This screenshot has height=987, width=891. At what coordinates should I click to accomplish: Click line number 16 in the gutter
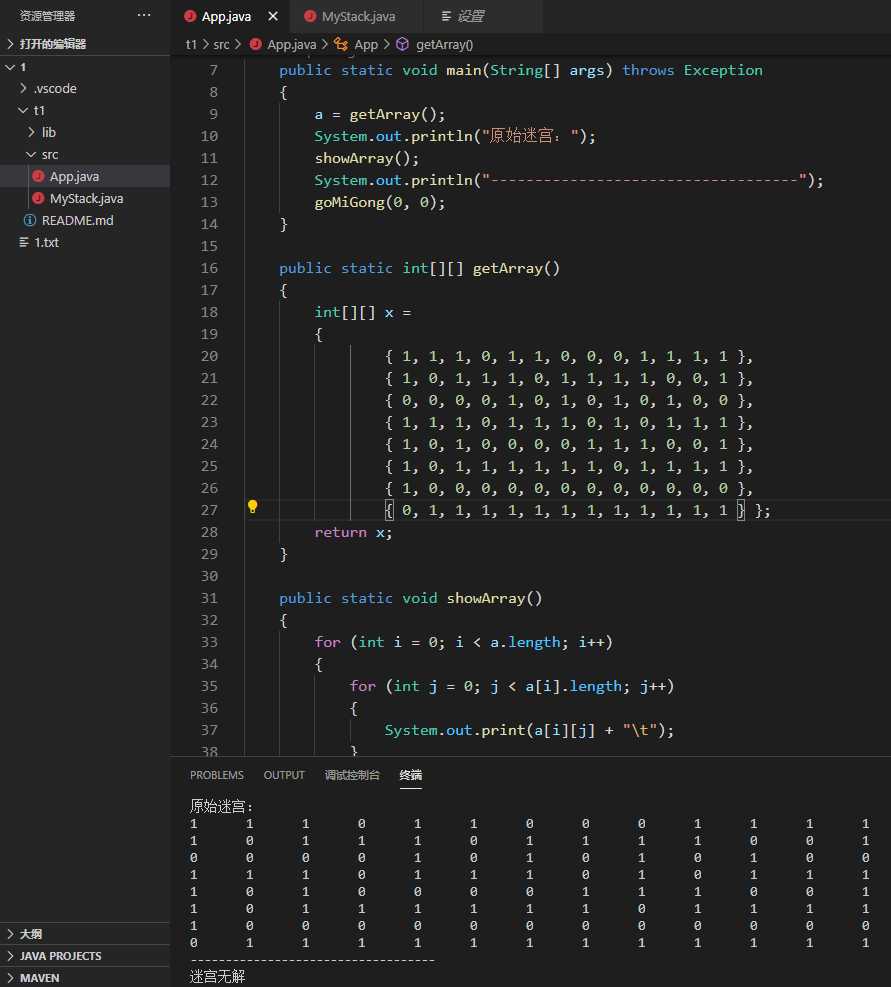point(209,268)
